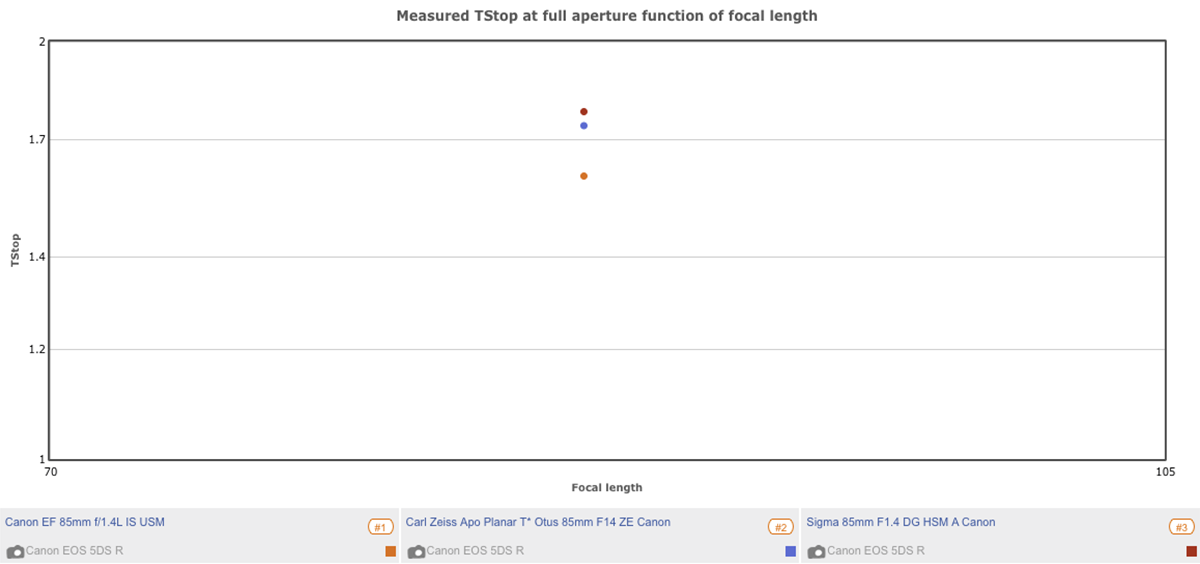This screenshot has width=1200, height=564.
Task: Click Canon EOS 5DS R under the Canon lens
Action: tap(75, 551)
